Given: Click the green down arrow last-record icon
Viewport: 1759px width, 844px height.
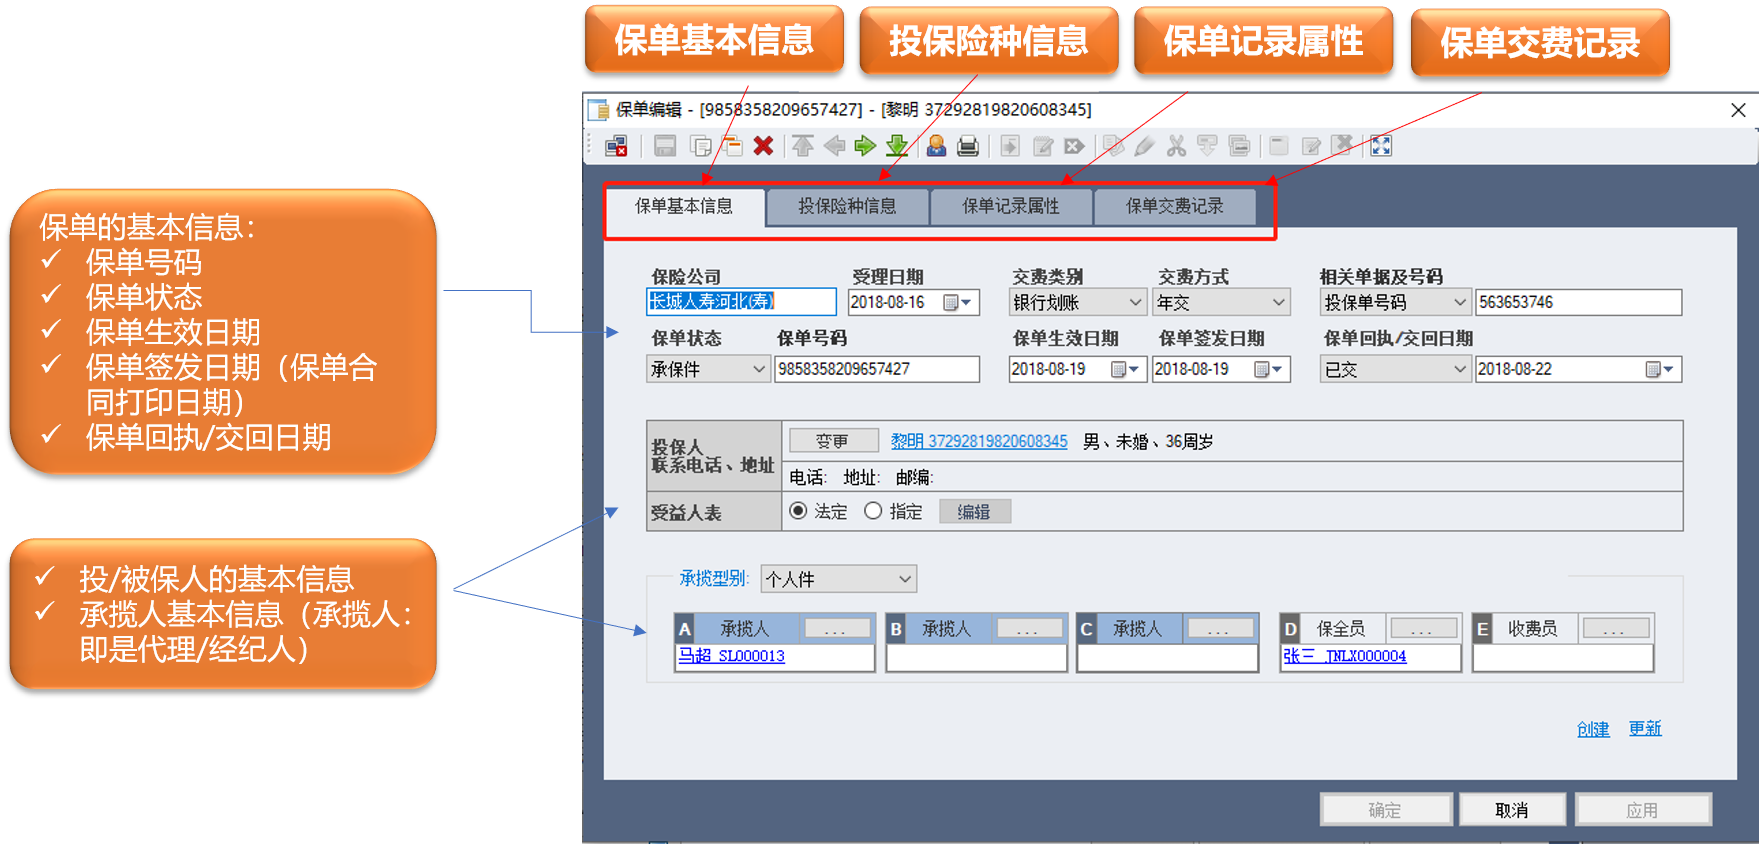Looking at the screenshot, I should pyautogui.click(x=897, y=146).
